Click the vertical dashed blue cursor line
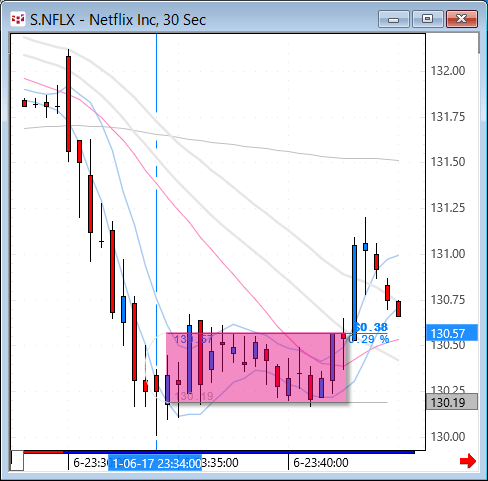This screenshot has height=481, width=488. 156,242
